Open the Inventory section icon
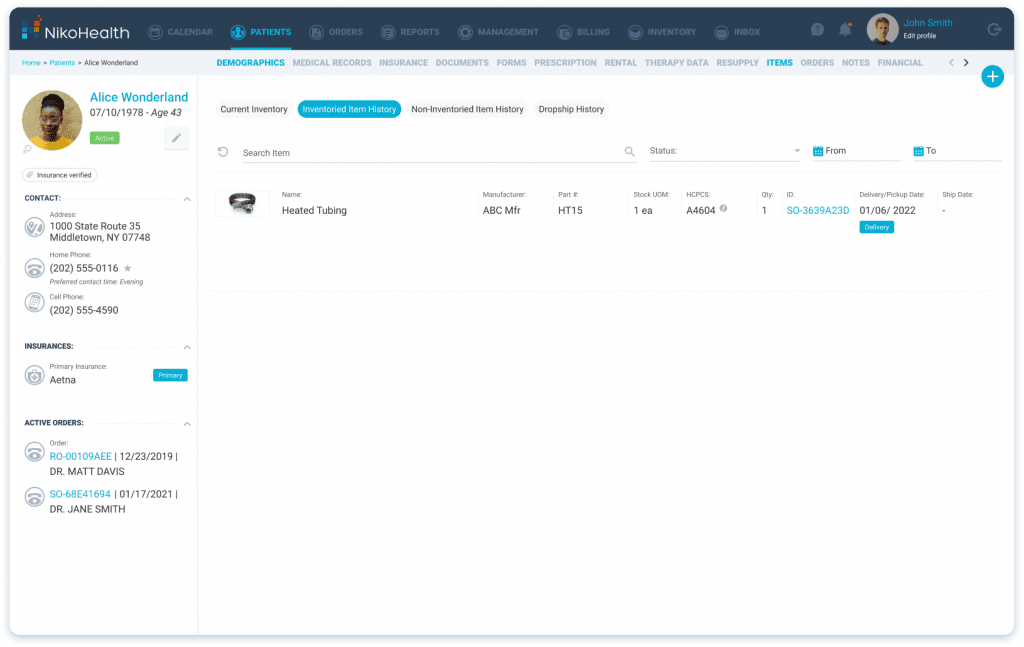The height and width of the screenshot is (647, 1024). click(633, 31)
